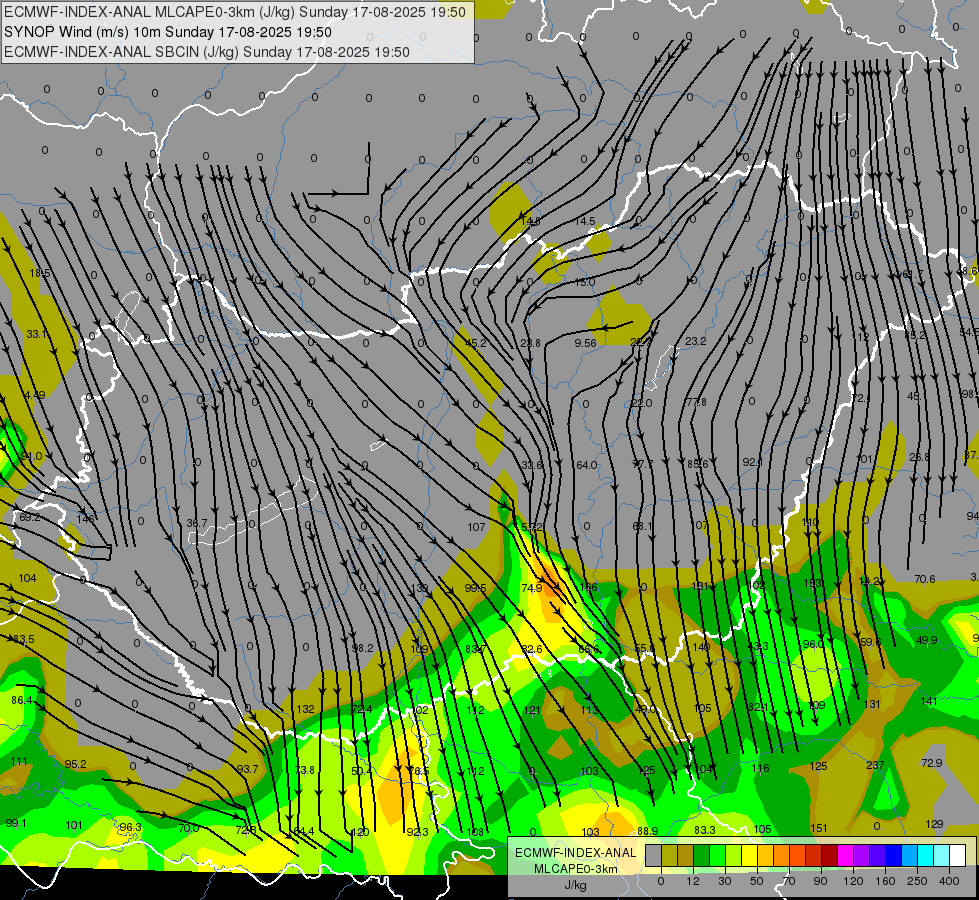Click the map value 129
This screenshot has height=900, width=979.
pos(934,824)
